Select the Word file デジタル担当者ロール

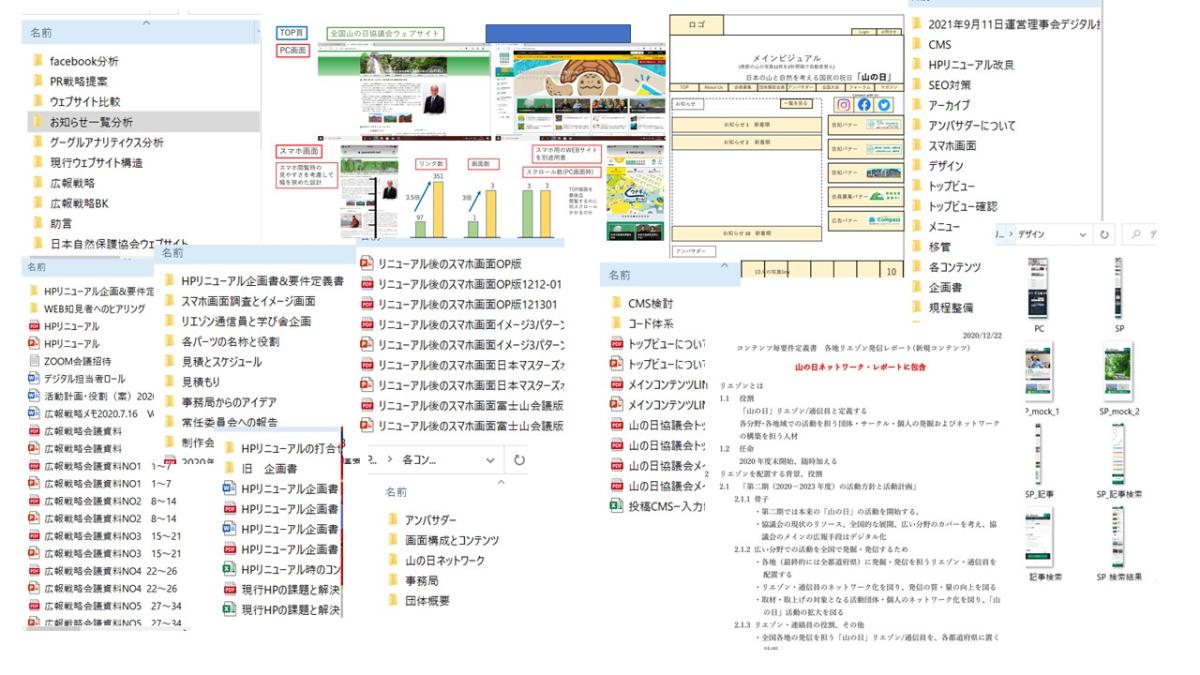(x=77, y=379)
